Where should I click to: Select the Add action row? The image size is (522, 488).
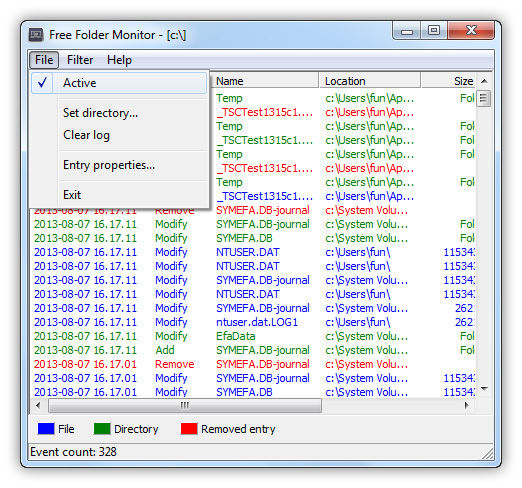[x=253, y=350]
